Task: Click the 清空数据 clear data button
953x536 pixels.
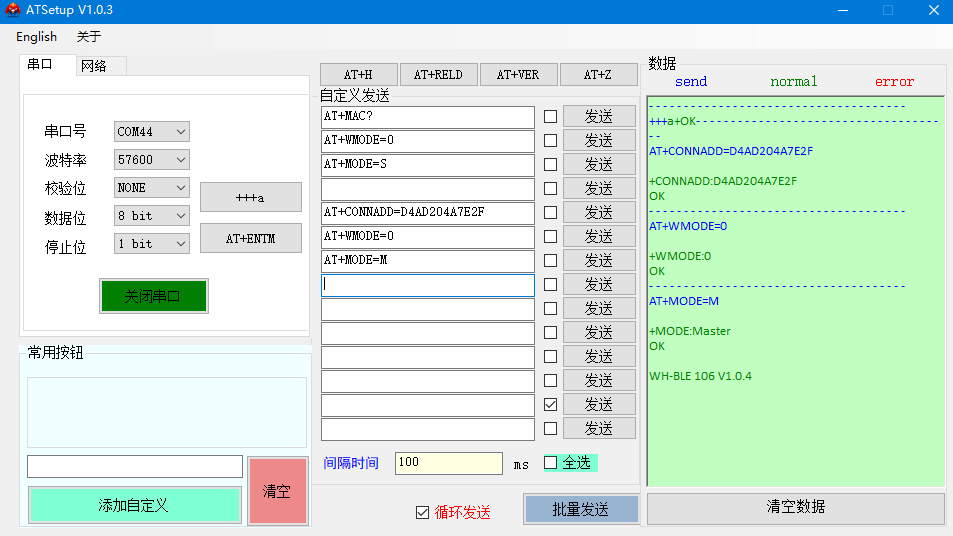Action: tap(795, 507)
